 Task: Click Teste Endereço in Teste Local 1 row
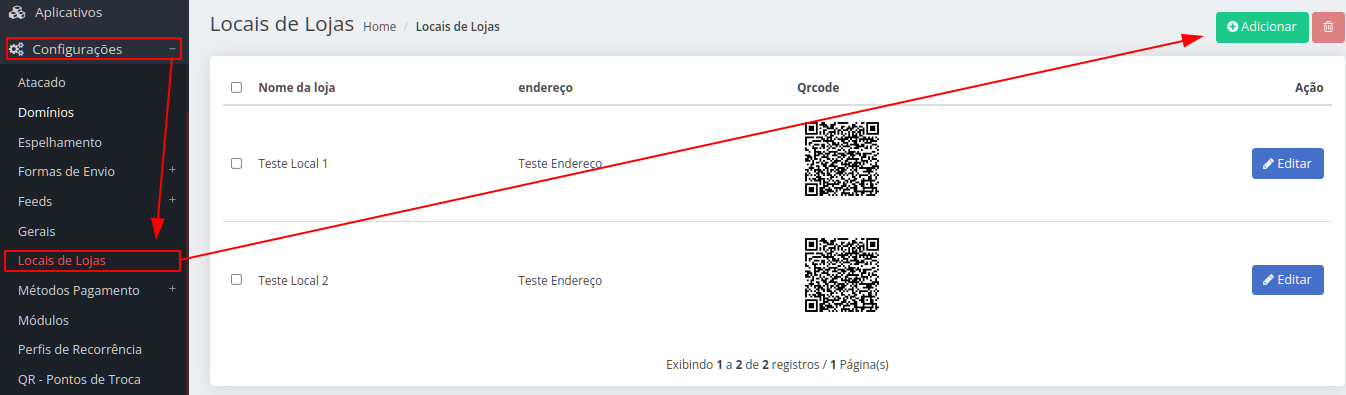point(560,163)
